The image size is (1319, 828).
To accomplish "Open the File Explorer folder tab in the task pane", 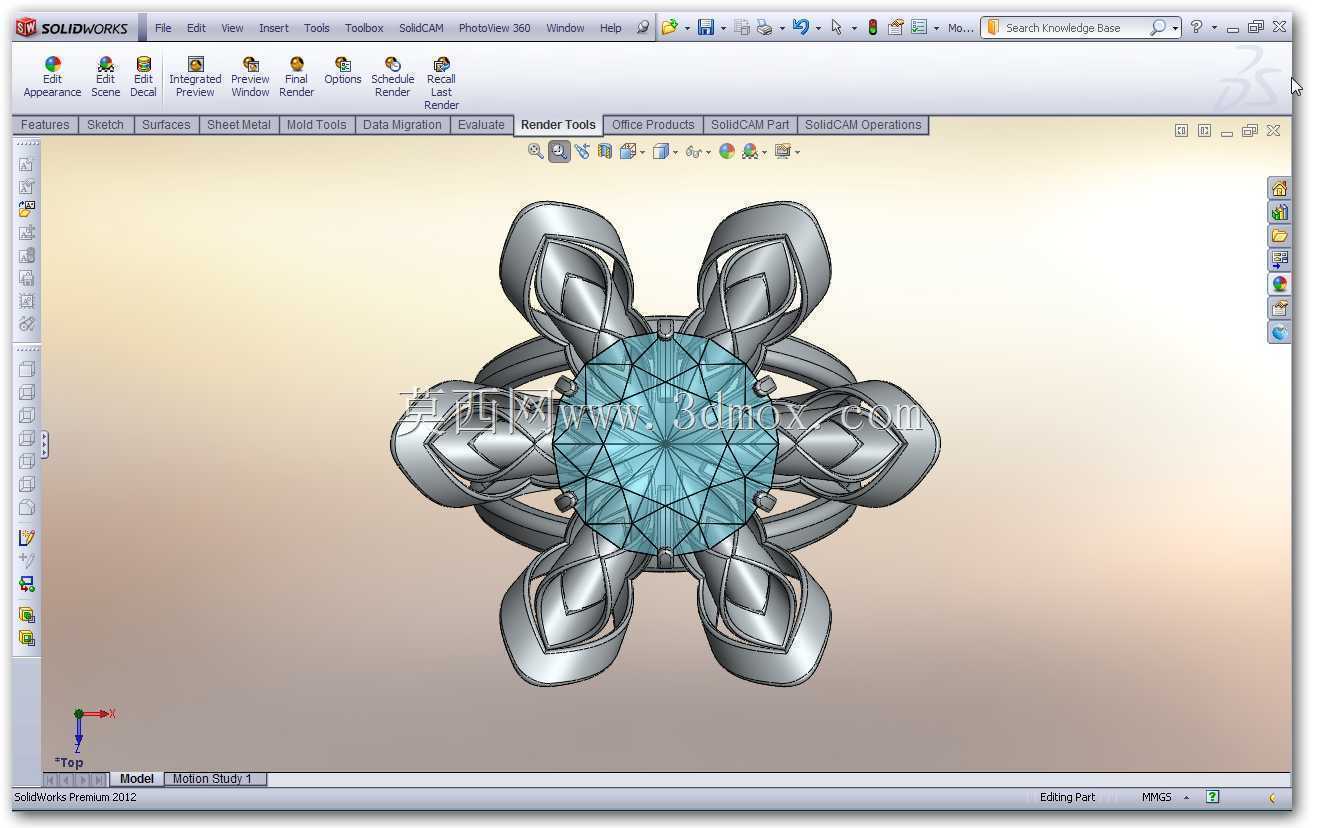I will 1279,236.
